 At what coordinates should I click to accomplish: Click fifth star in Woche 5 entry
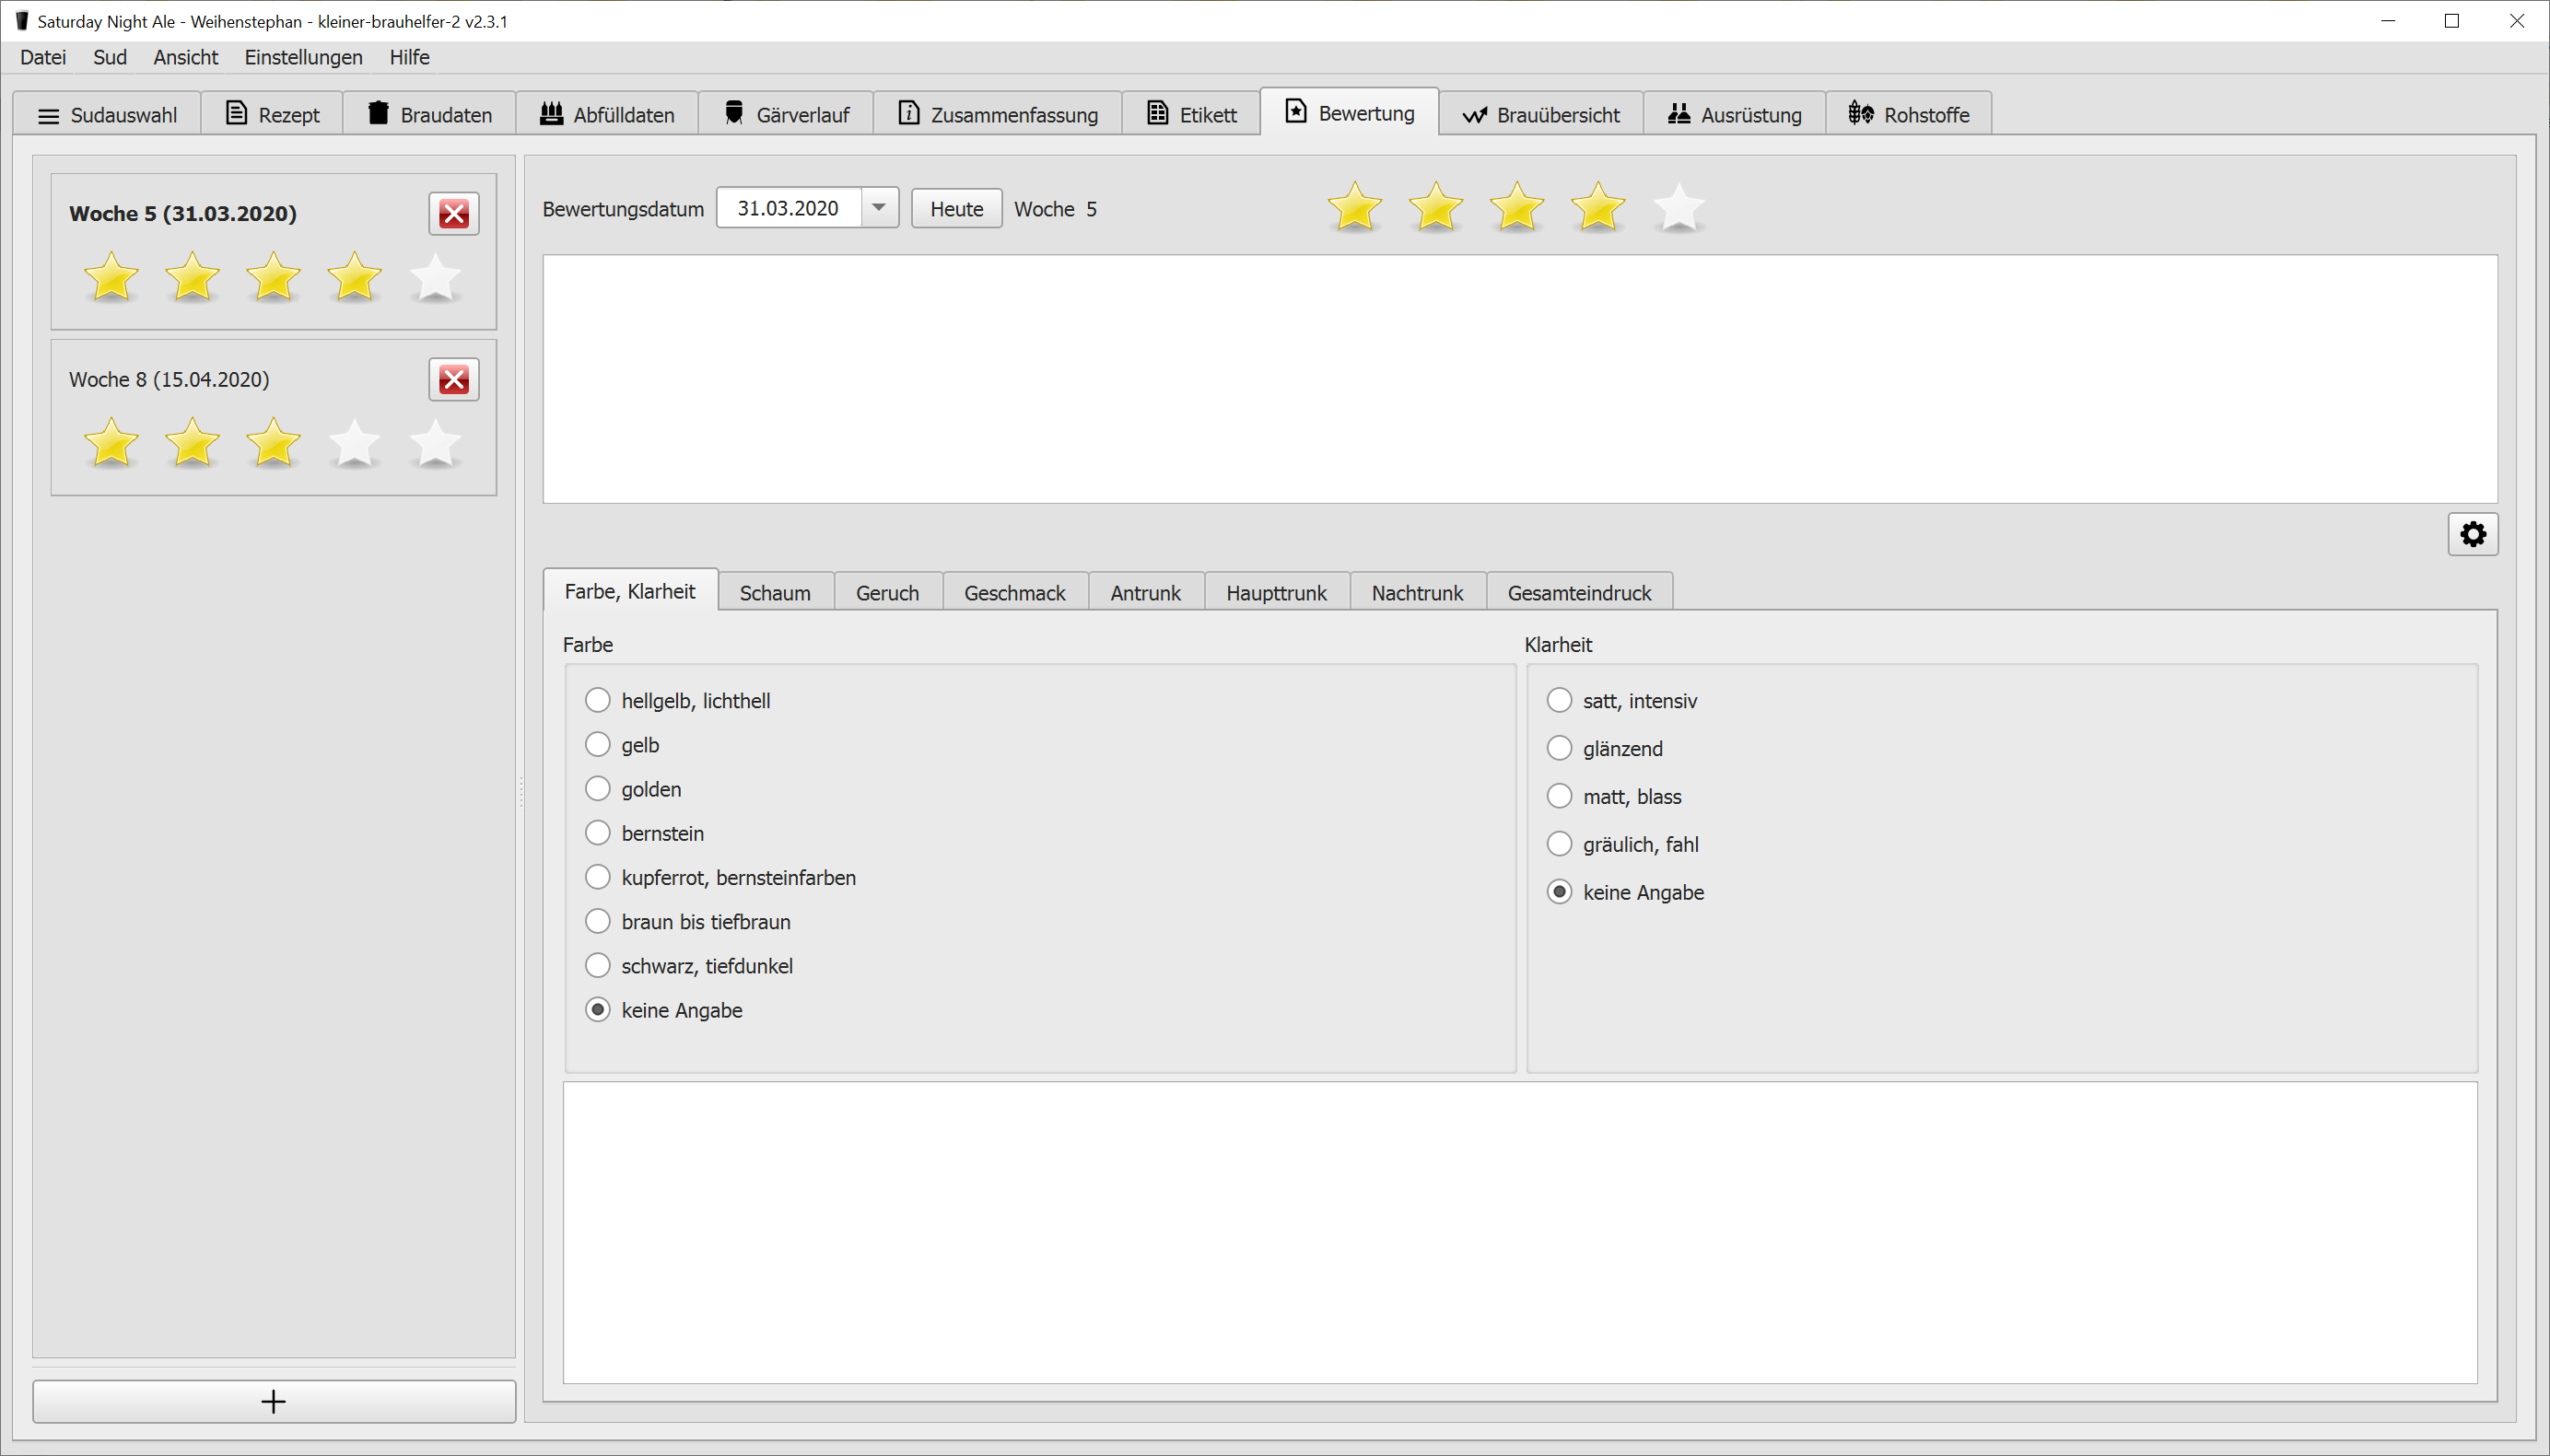[435, 277]
